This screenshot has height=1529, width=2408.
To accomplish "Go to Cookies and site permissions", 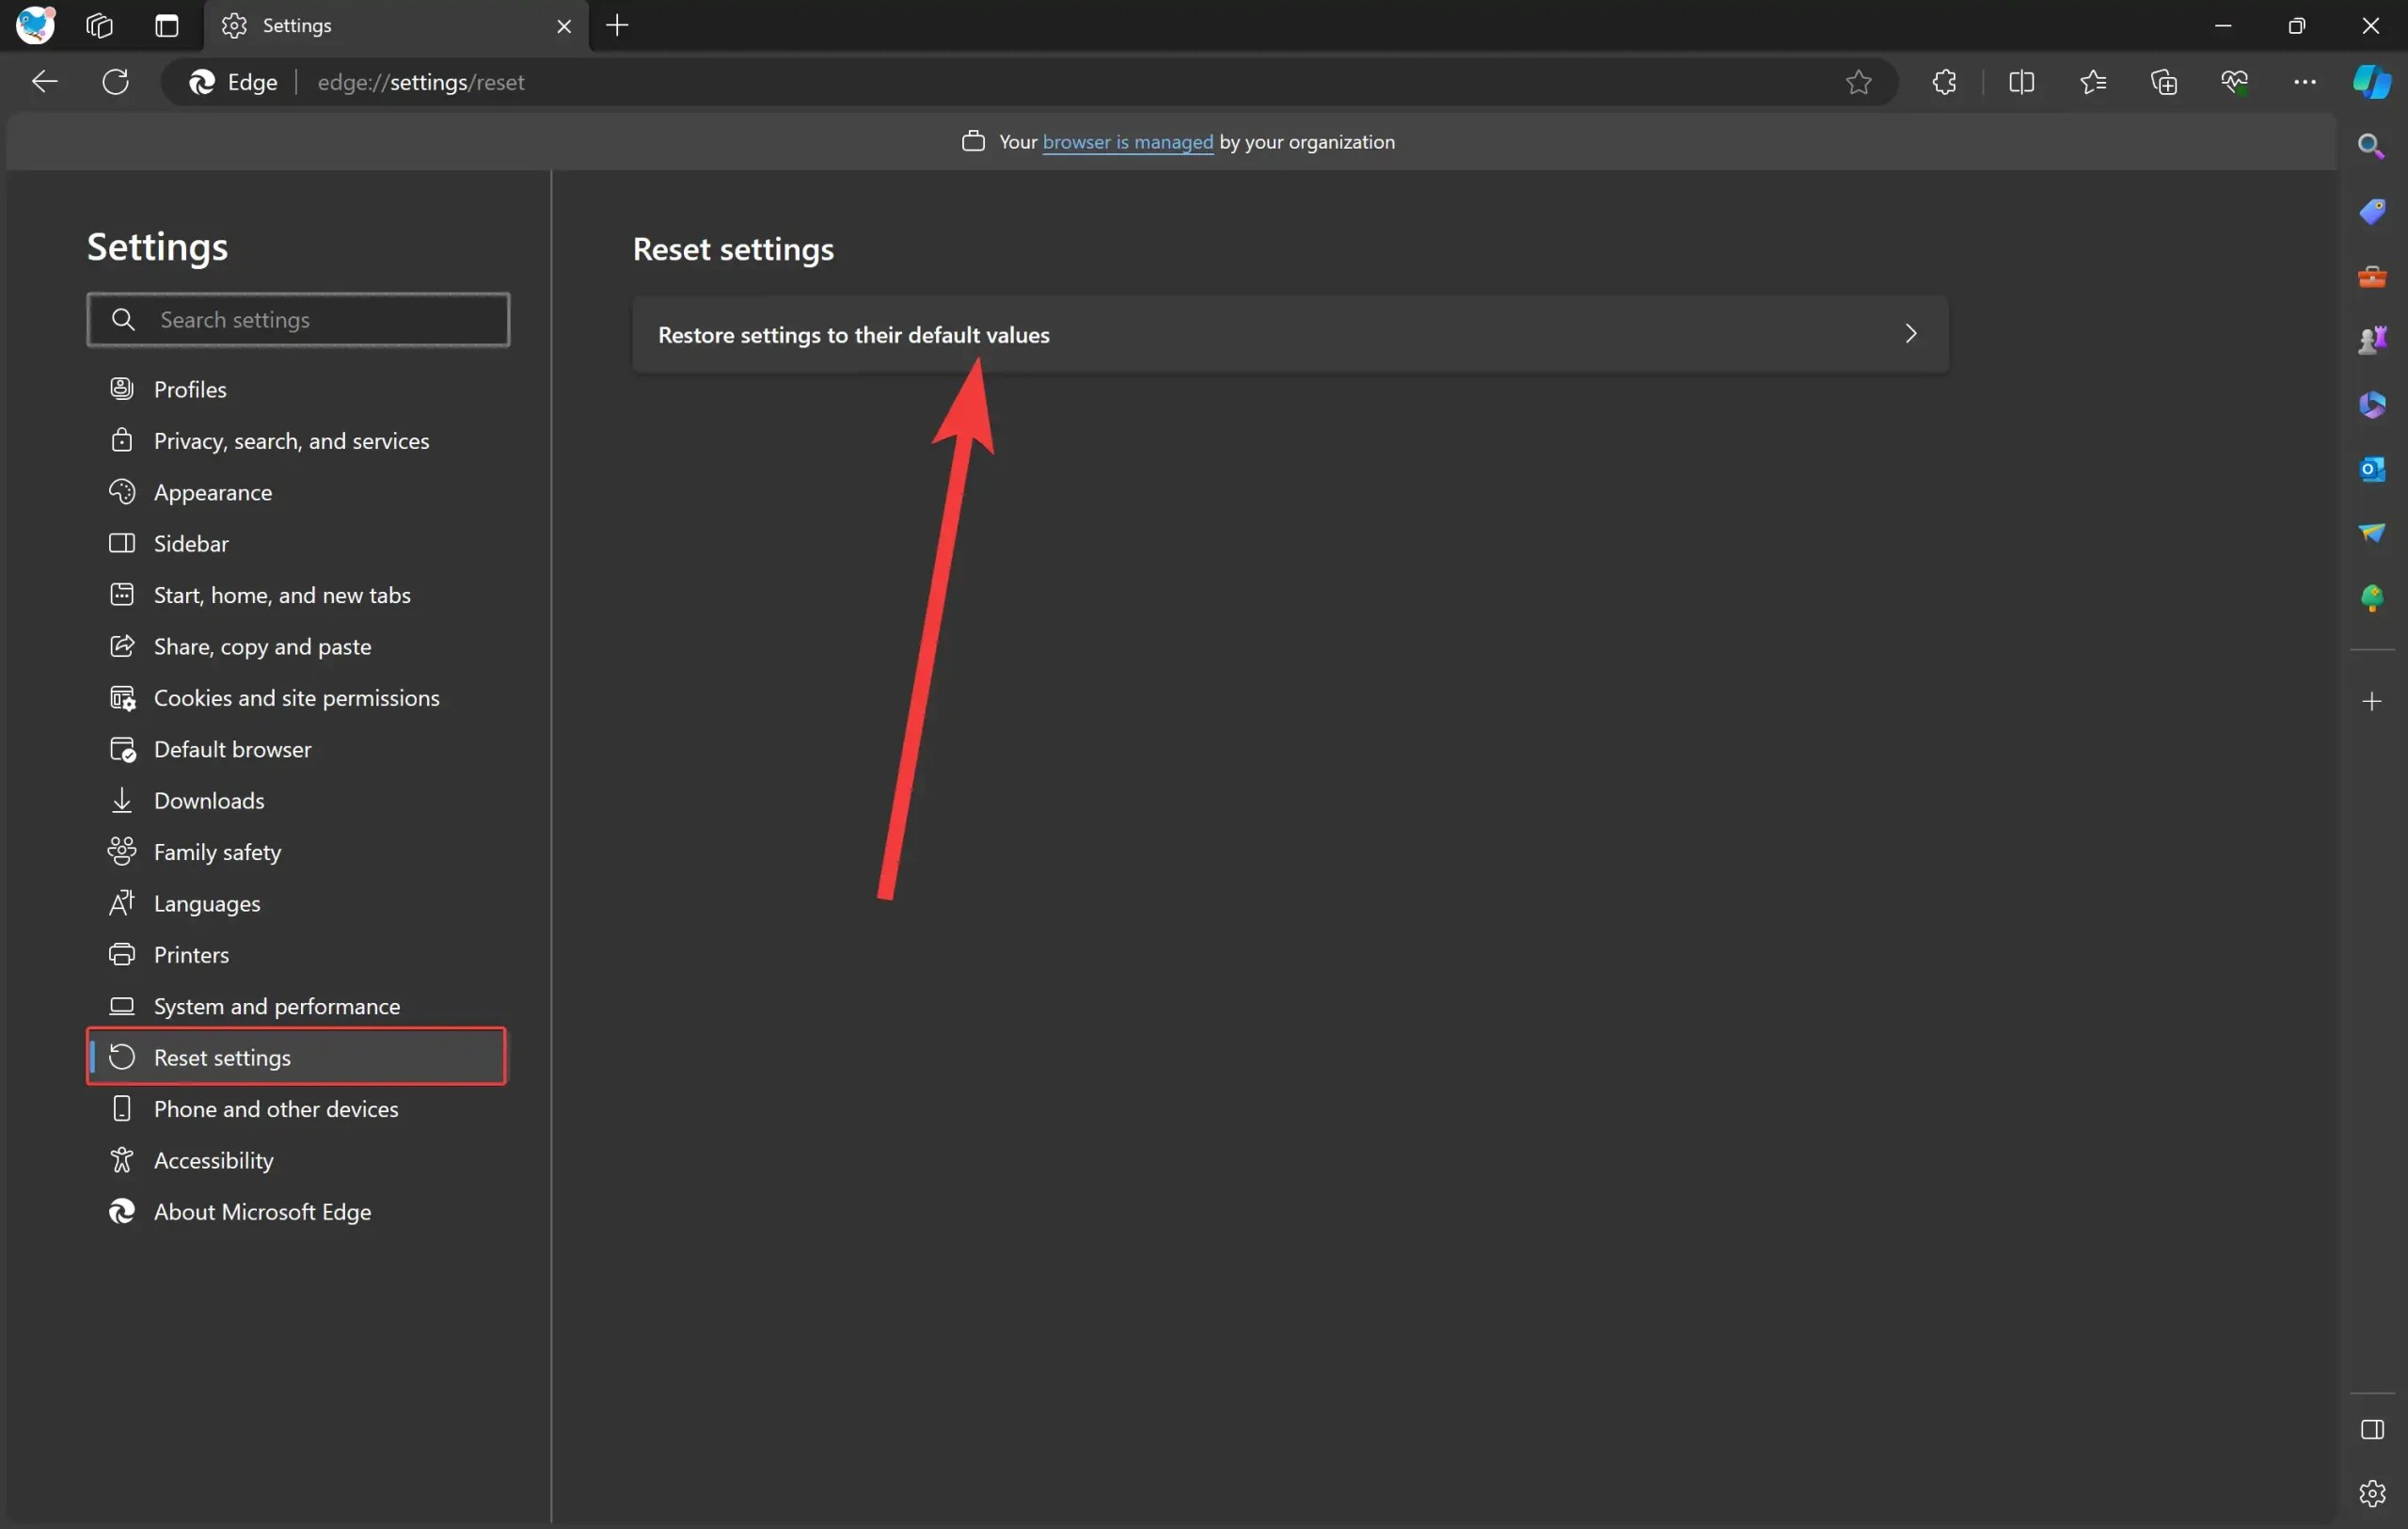I will click(x=296, y=697).
